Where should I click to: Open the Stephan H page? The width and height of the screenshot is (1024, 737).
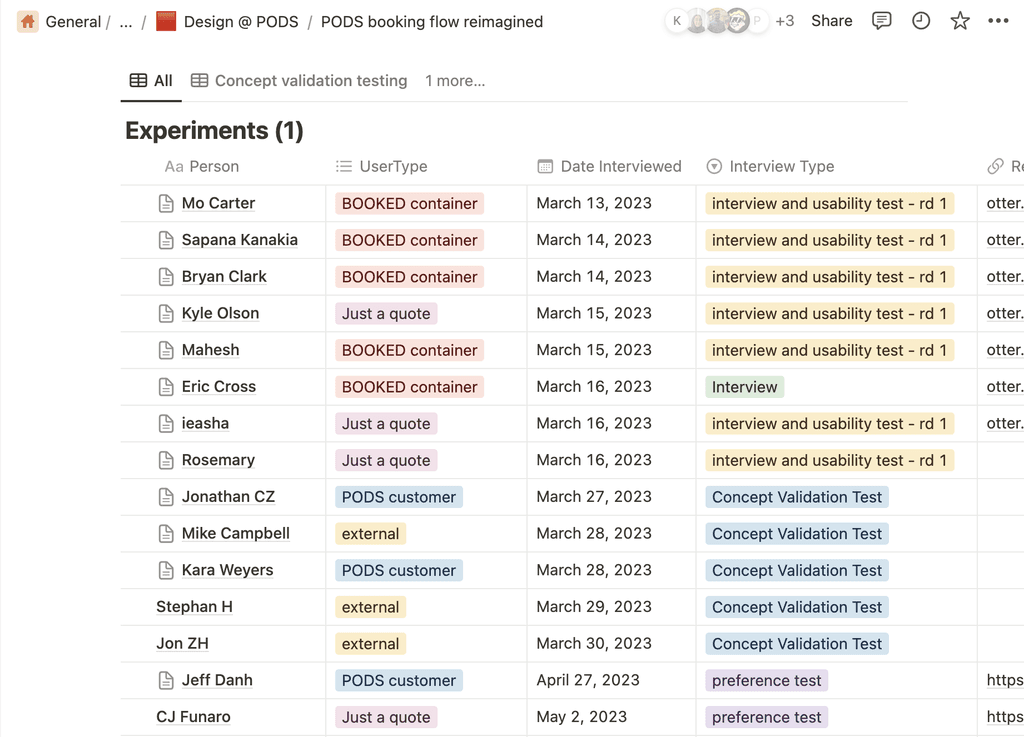click(195, 607)
